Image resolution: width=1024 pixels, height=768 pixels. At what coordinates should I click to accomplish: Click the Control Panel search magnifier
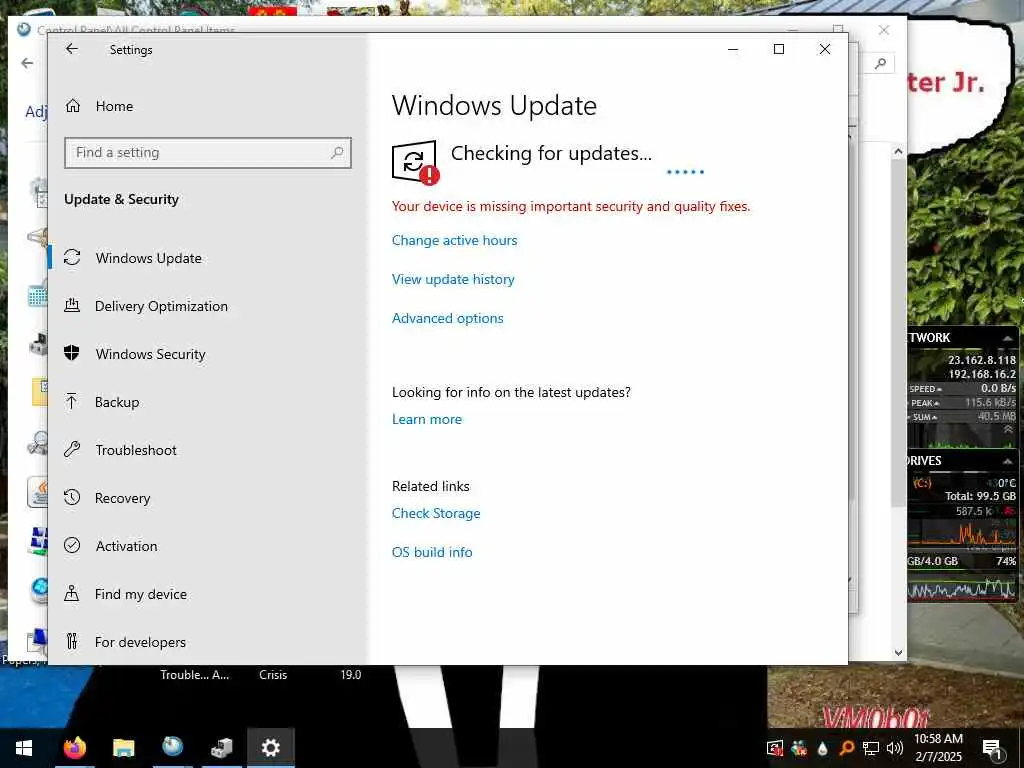(880, 63)
